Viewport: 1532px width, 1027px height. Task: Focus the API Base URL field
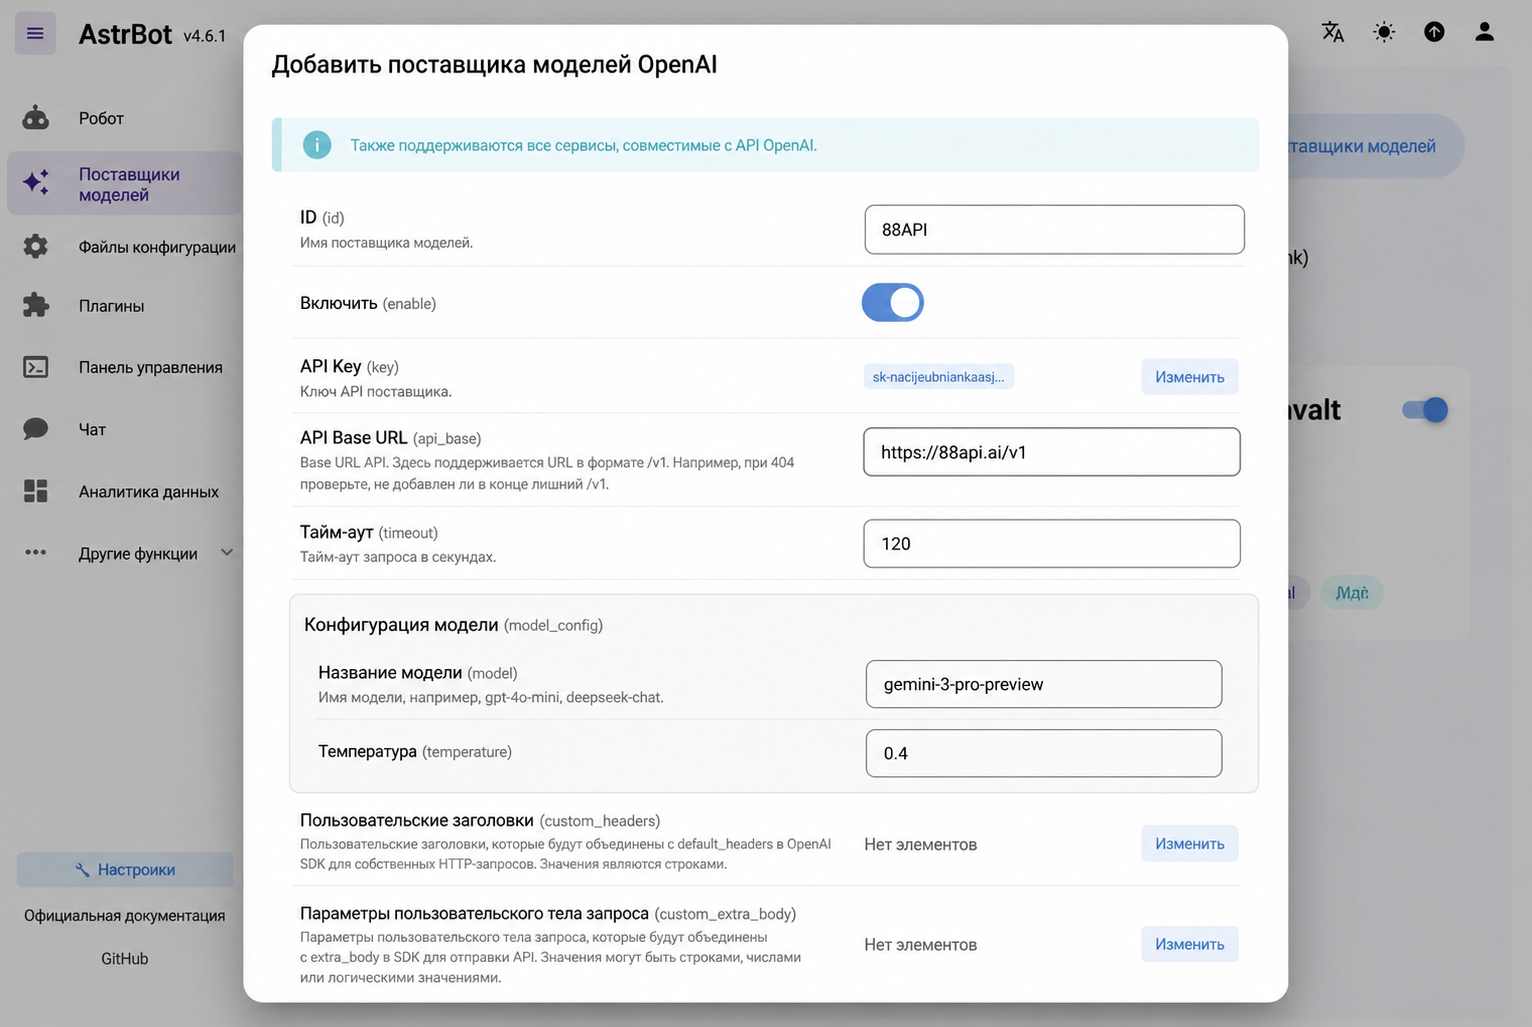(1052, 452)
